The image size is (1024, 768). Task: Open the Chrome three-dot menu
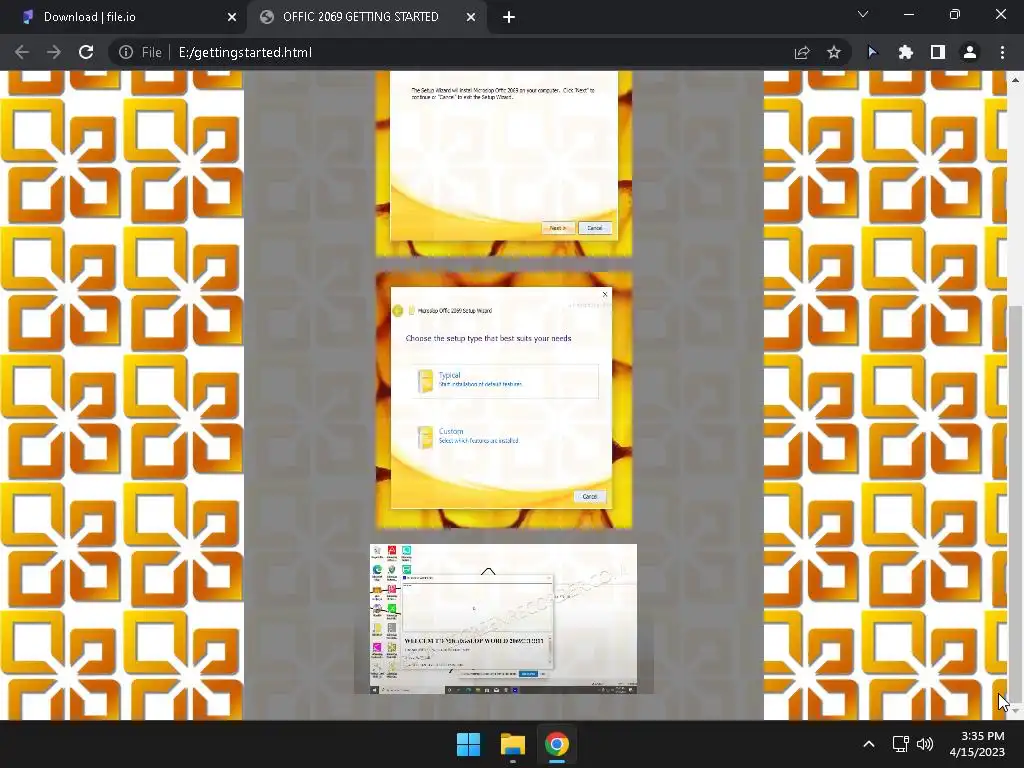pos(1002,52)
